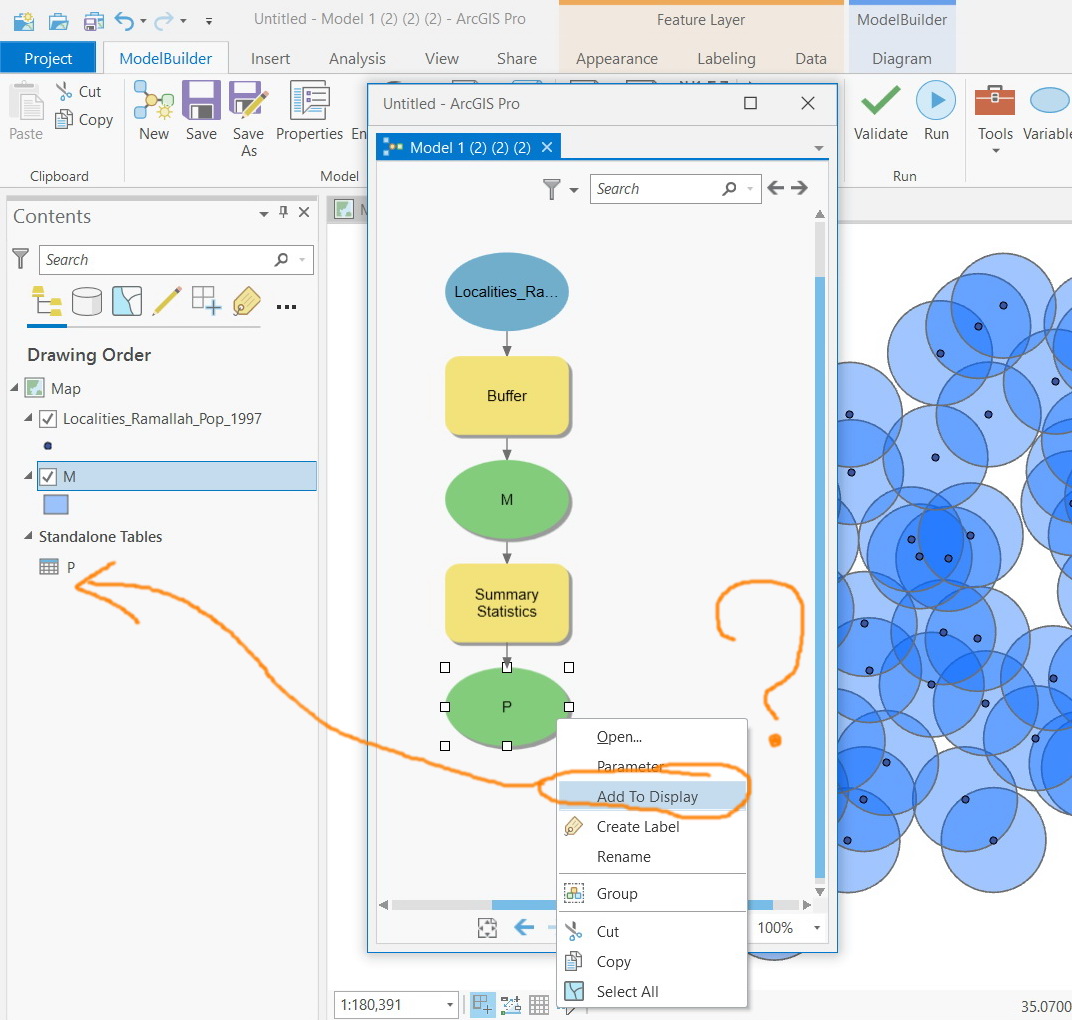Click New Project icon in quick access toolbar
This screenshot has height=1020, width=1072.
(23, 21)
